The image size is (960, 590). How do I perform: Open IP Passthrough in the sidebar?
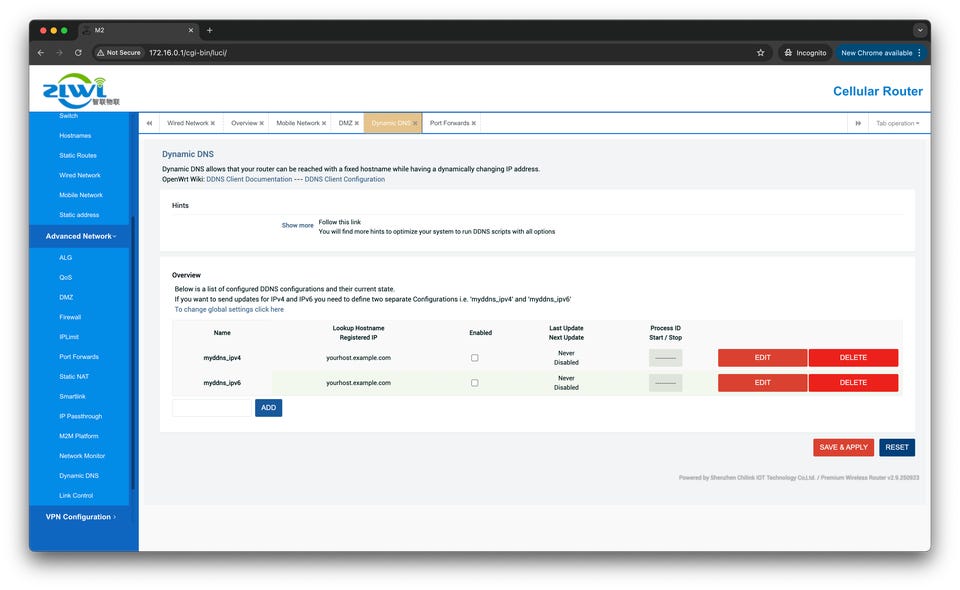tap(80, 416)
